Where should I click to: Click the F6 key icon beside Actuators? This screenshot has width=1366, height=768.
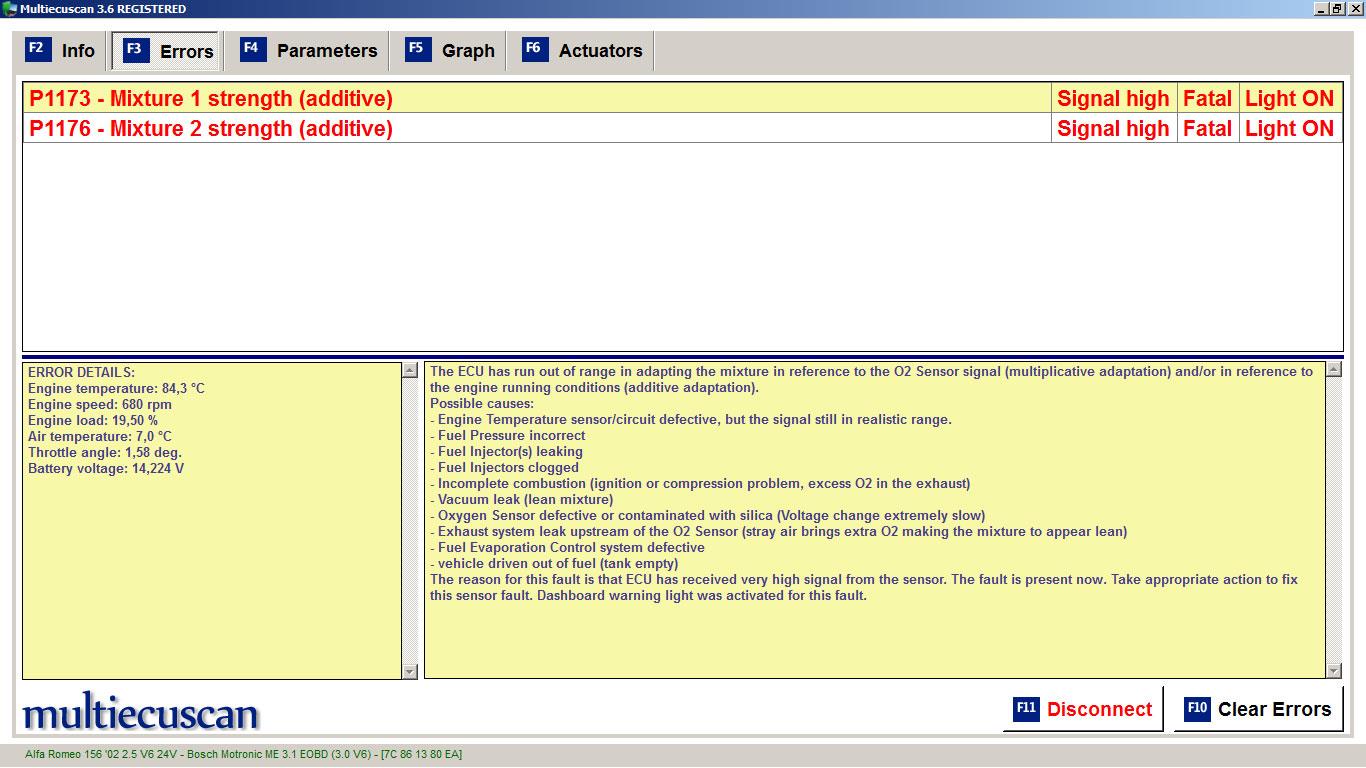tap(535, 49)
